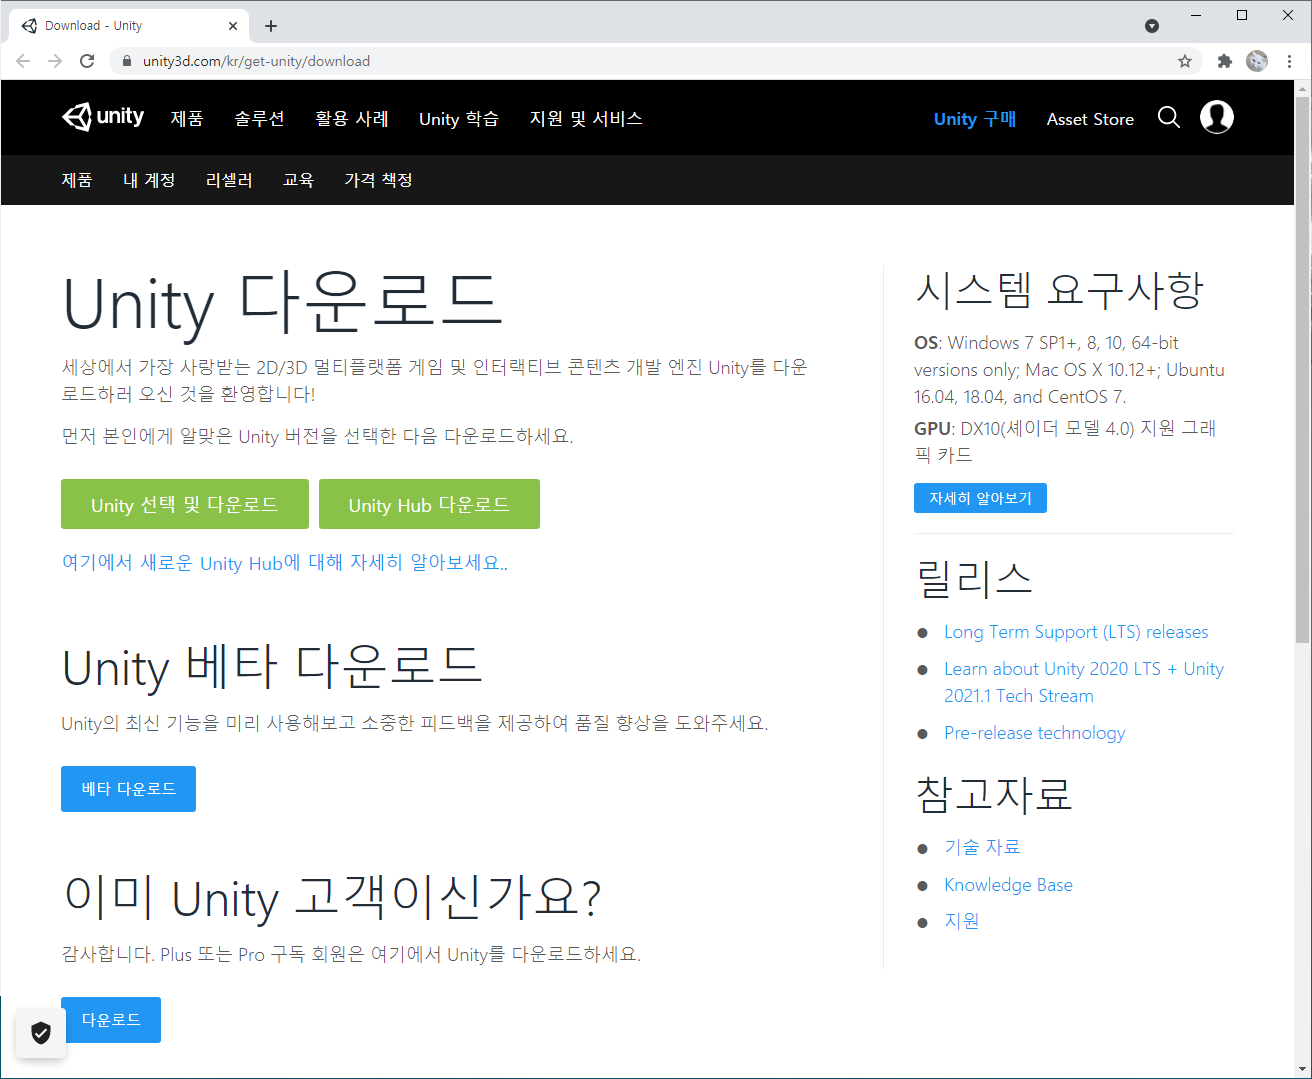Viewport: 1312px width, 1079px height.
Task: Click the Unity logo in header
Action: (x=103, y=117)
